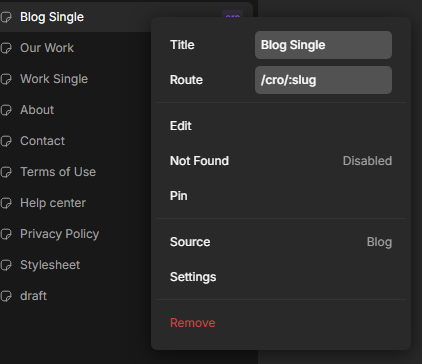Open the Our Work page
Viewport: 422px width, 364px height.
[47, 48]
